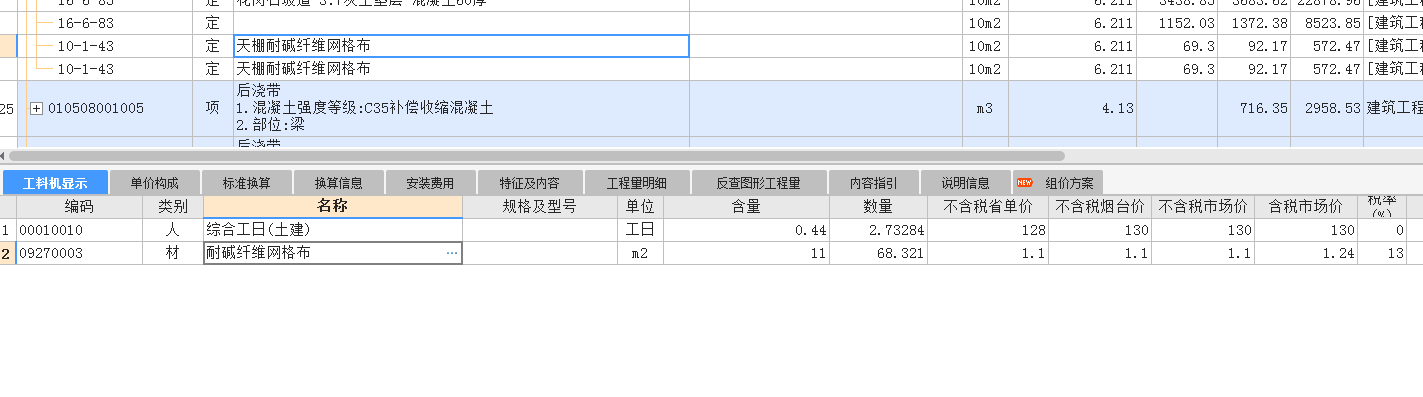Open the 反查图形工程量 tab
1423x397 pixels.
click(x=759, y=183)
